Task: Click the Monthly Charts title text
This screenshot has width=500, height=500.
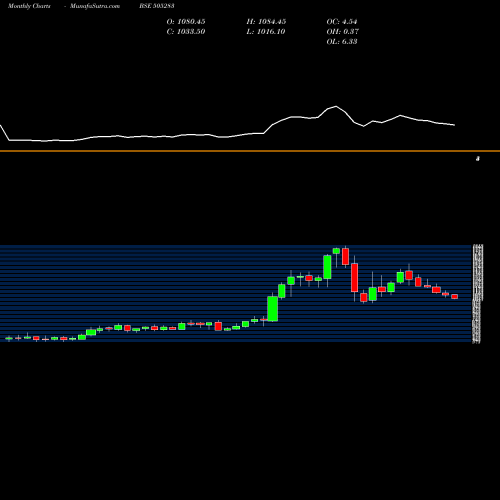Action: tap(29, 6)
